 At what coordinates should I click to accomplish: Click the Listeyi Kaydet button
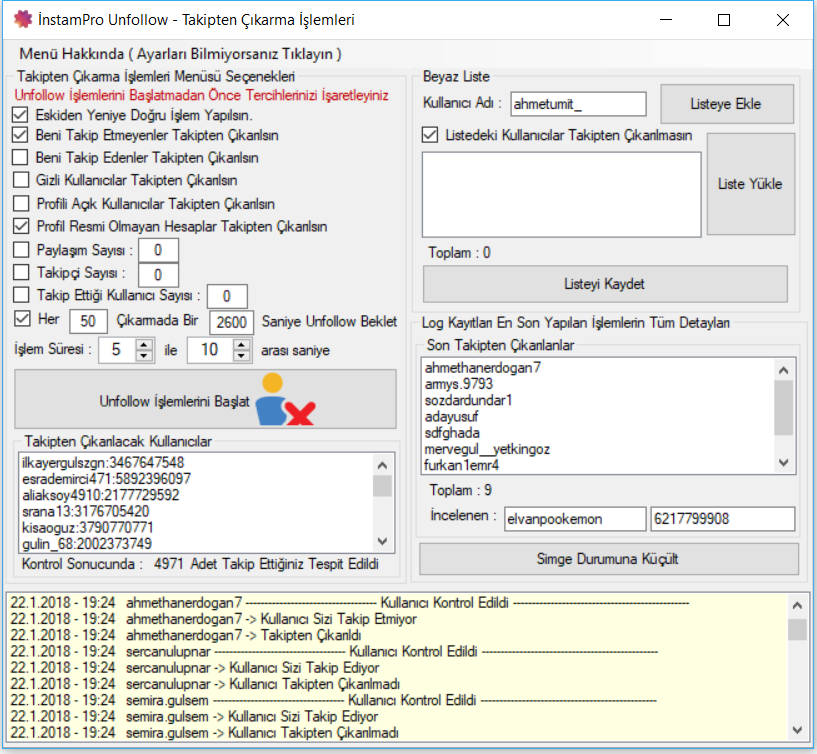(x=604, y=284)
